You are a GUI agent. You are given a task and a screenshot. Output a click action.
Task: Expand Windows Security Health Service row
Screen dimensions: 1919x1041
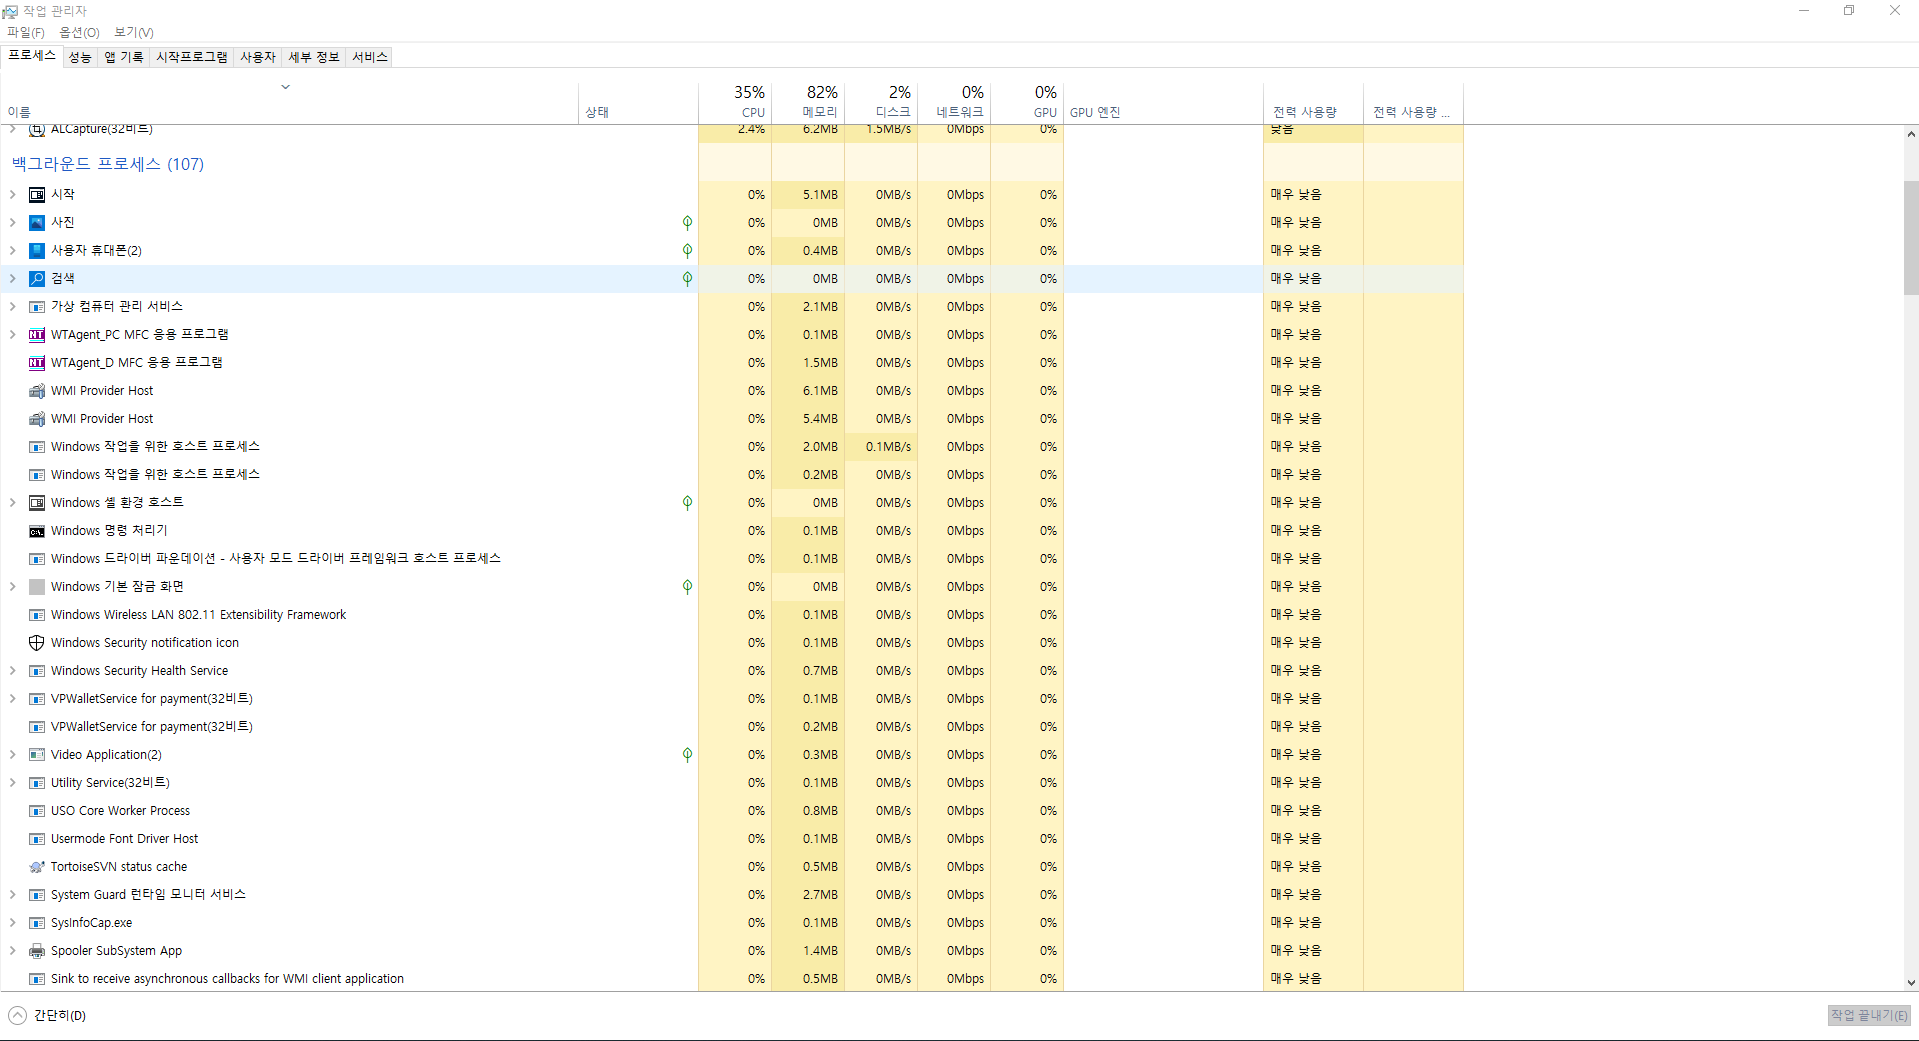[x=13, y=671]
